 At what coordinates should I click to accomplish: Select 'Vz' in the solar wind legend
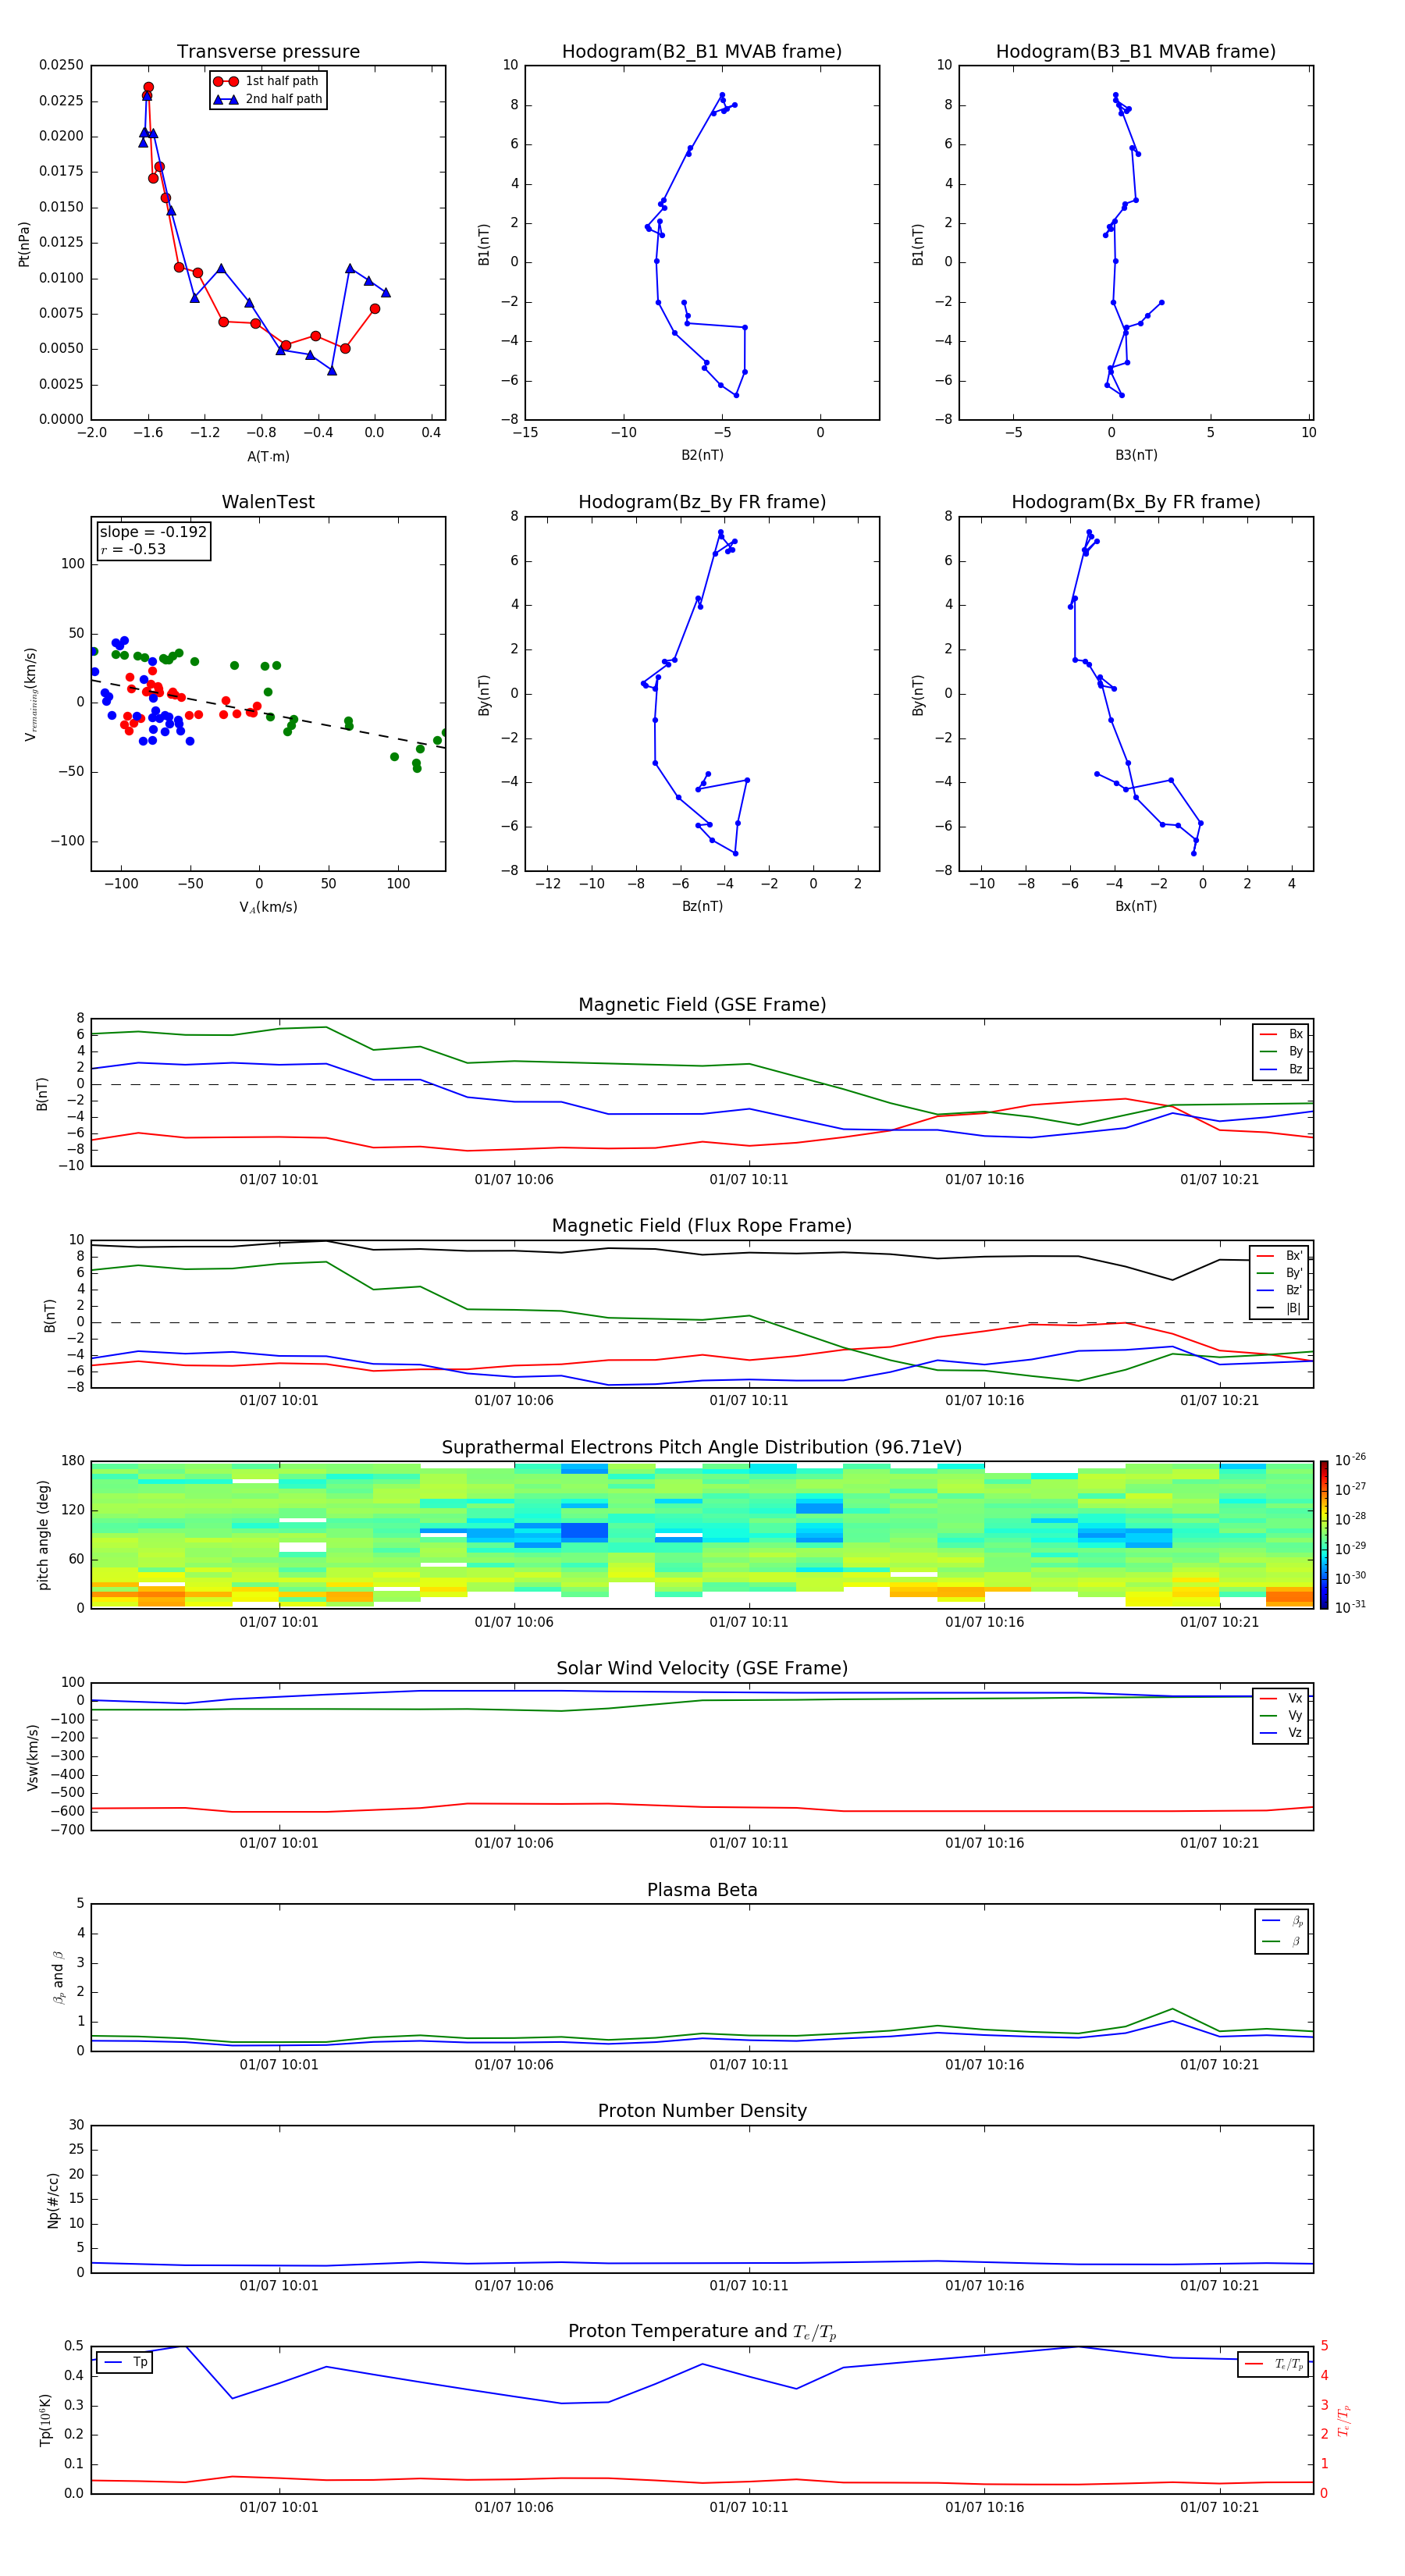tap(1281, 1733)
